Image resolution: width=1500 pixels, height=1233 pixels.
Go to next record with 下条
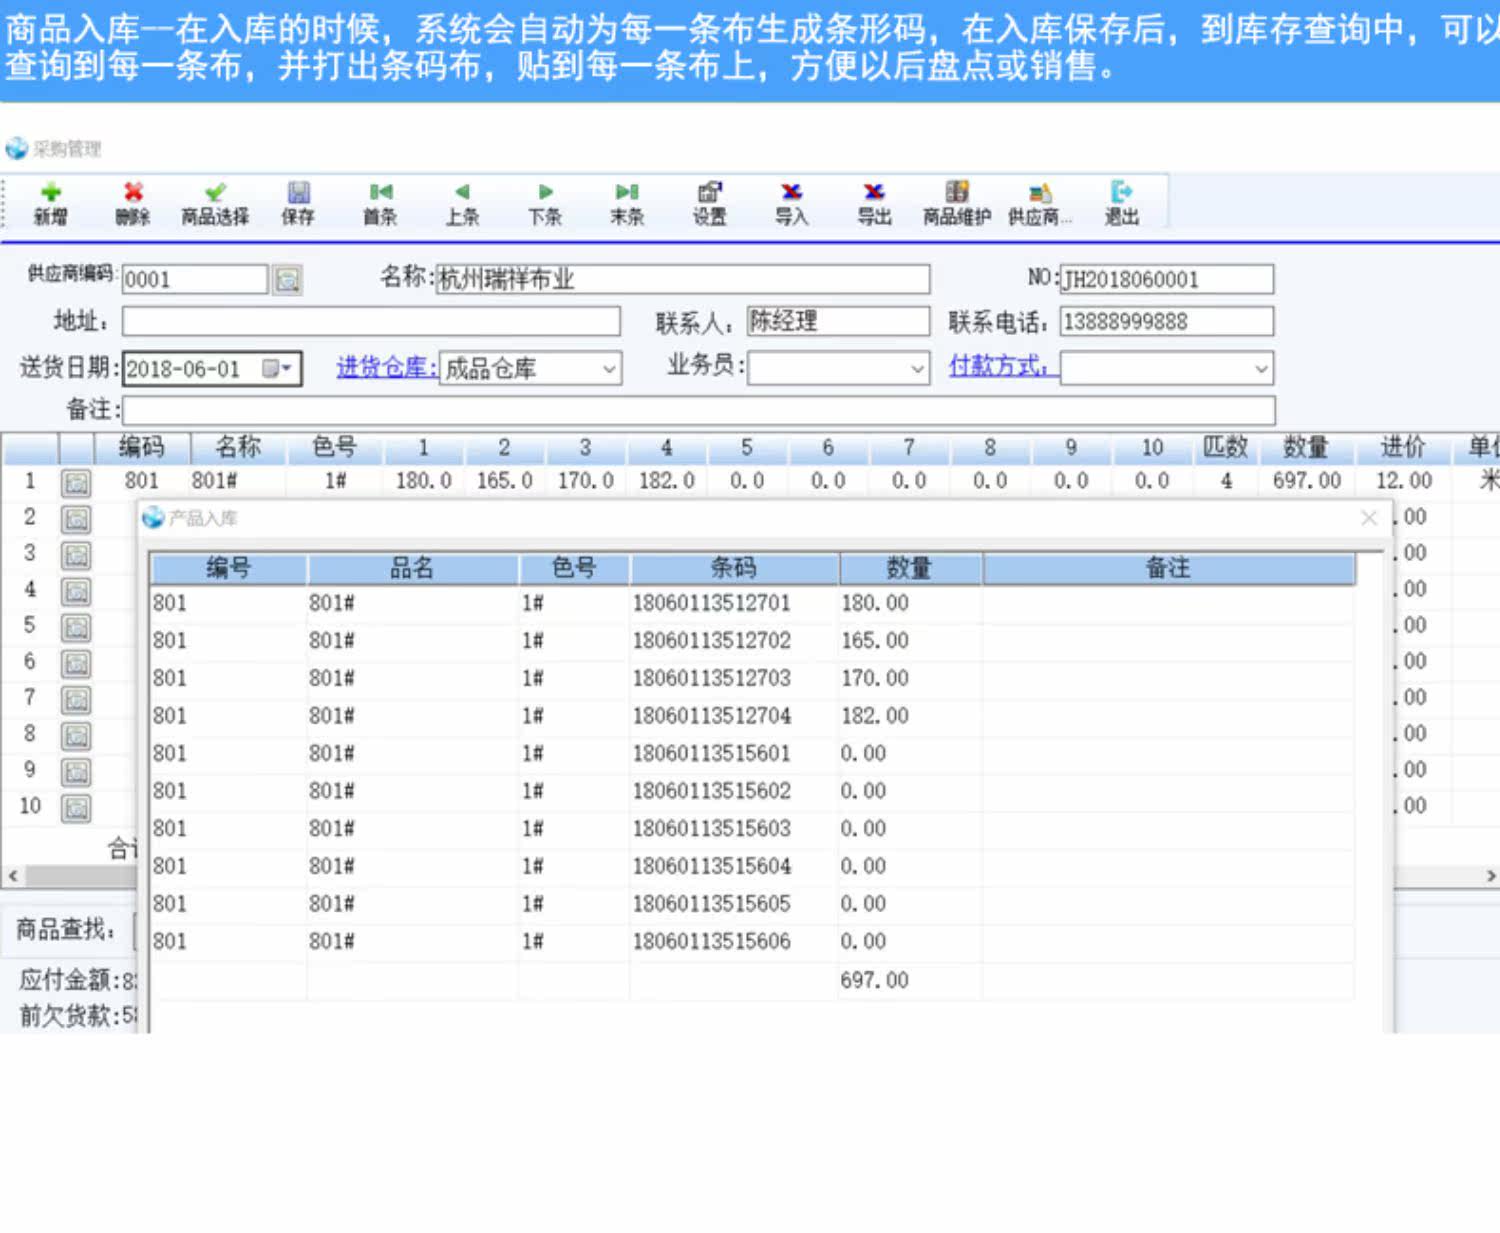(x=545, y=203)
